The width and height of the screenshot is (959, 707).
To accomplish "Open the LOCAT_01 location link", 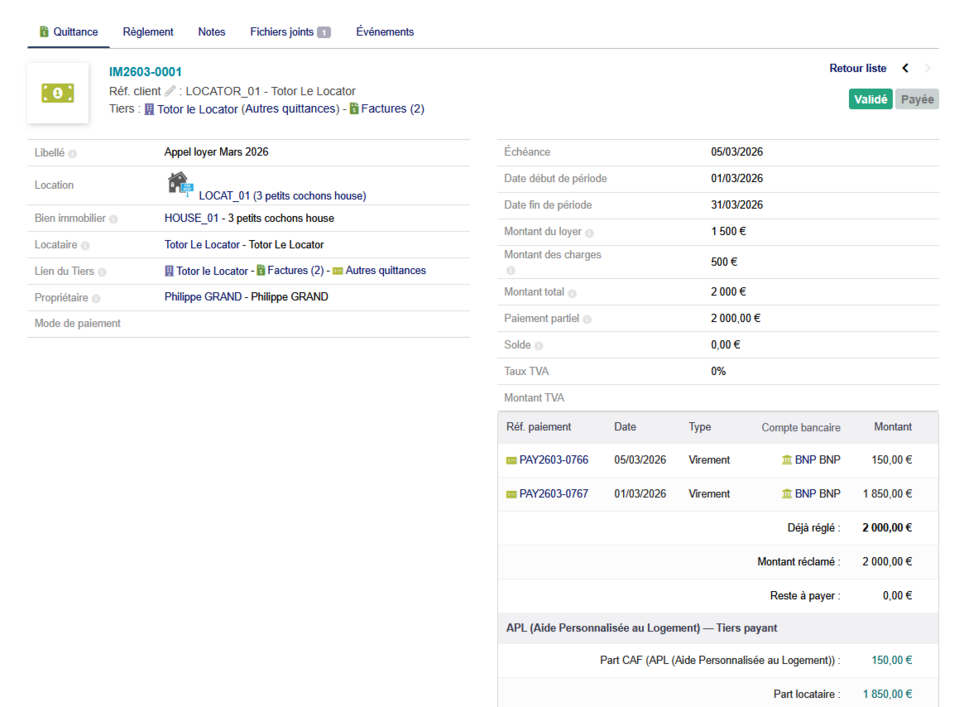I will pyautogui.click(x=282, y=196).
